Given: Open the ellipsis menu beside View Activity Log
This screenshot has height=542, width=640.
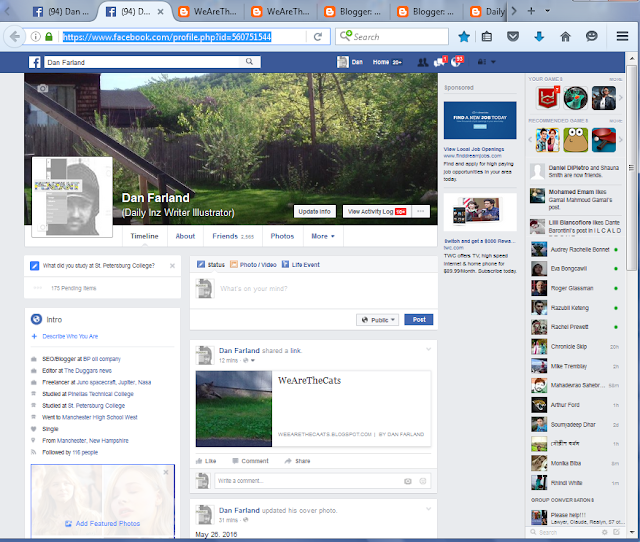Looking at the screenshot, I should (420, 211).
